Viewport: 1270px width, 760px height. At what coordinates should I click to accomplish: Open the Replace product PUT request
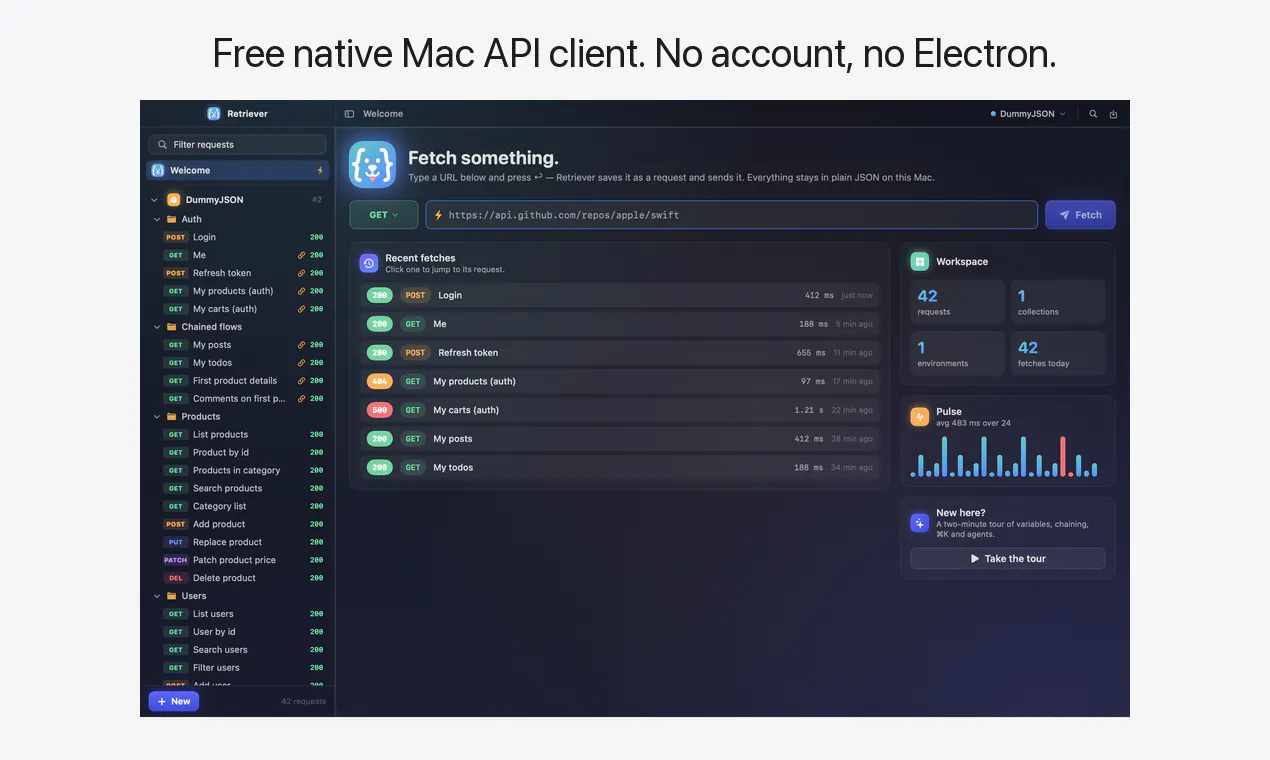coord(237,542)
